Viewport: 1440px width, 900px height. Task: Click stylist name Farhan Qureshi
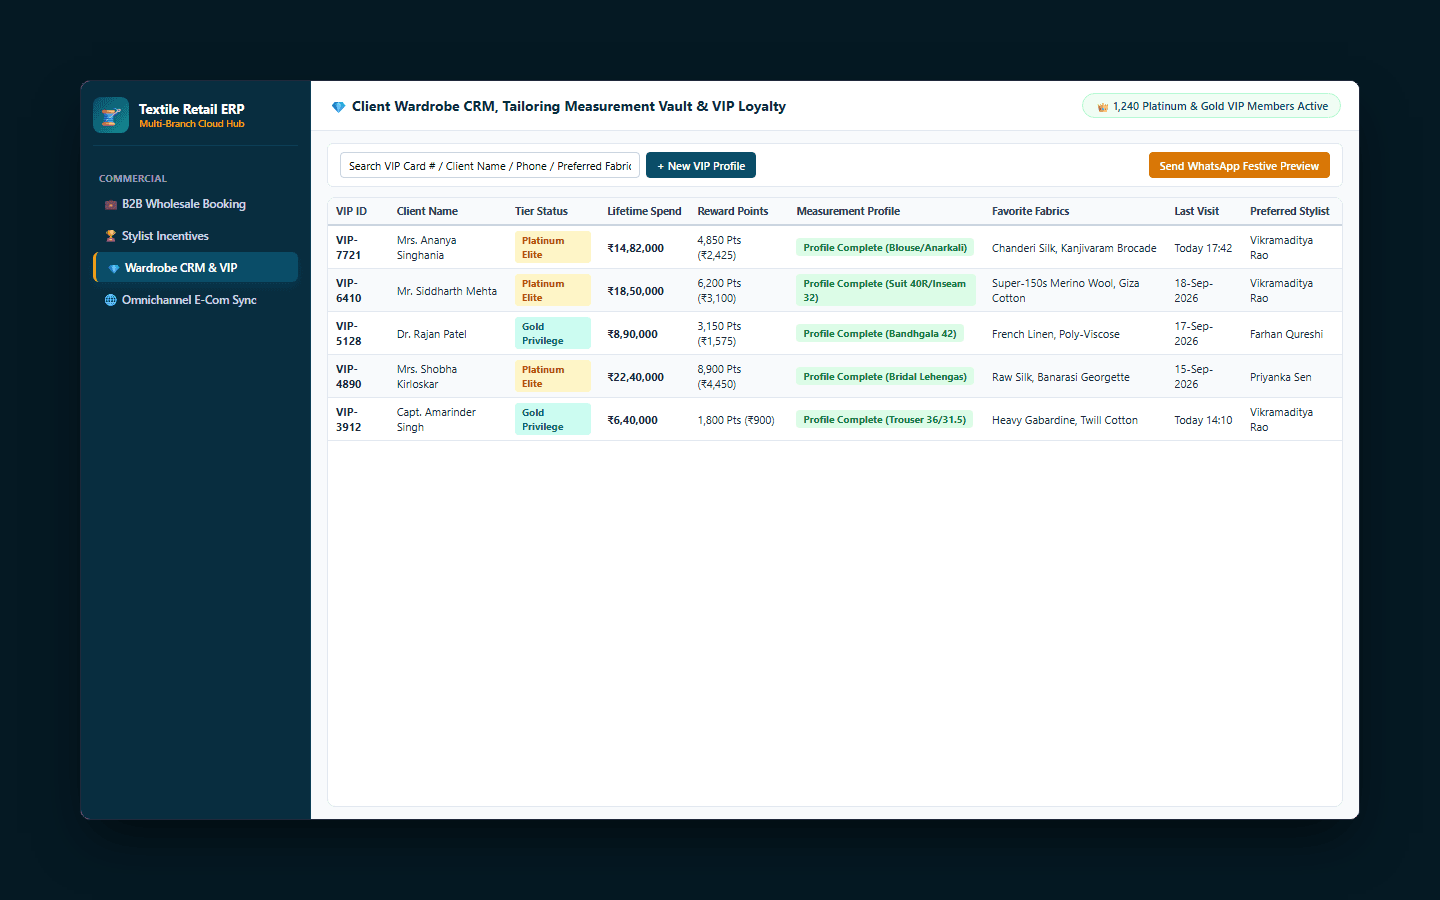click(1286, 334)
